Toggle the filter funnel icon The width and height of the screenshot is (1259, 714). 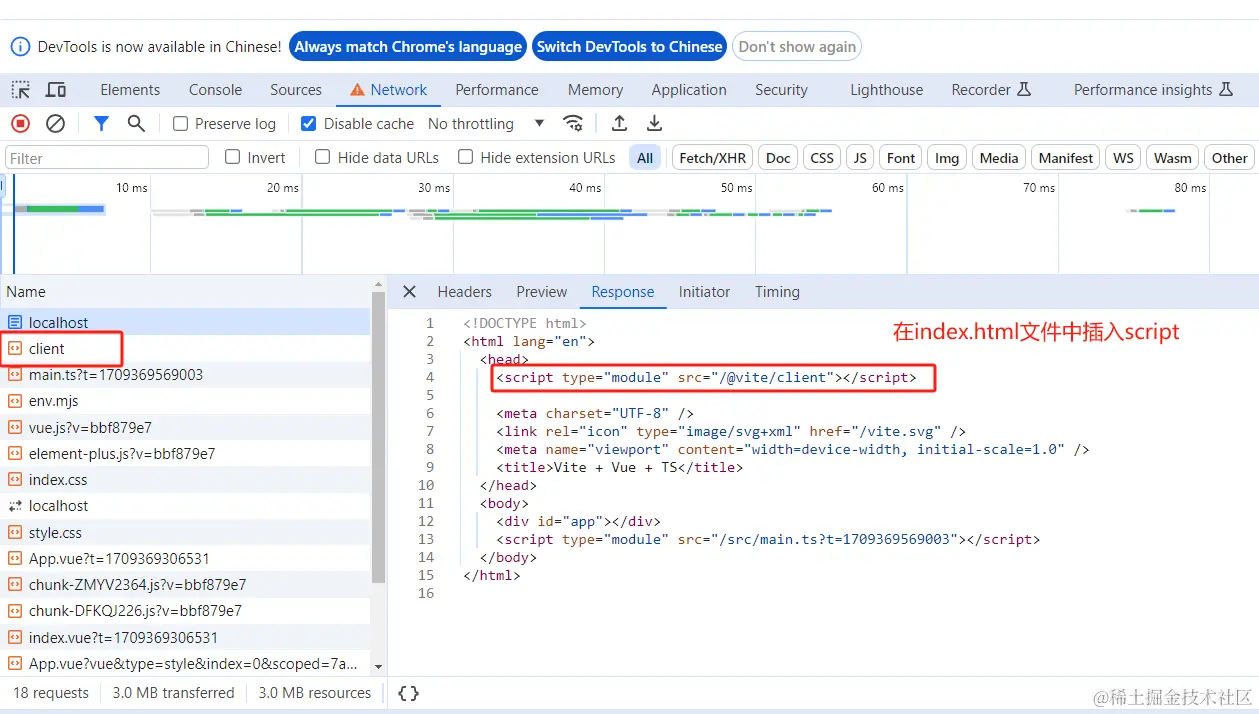click(101, 124)
